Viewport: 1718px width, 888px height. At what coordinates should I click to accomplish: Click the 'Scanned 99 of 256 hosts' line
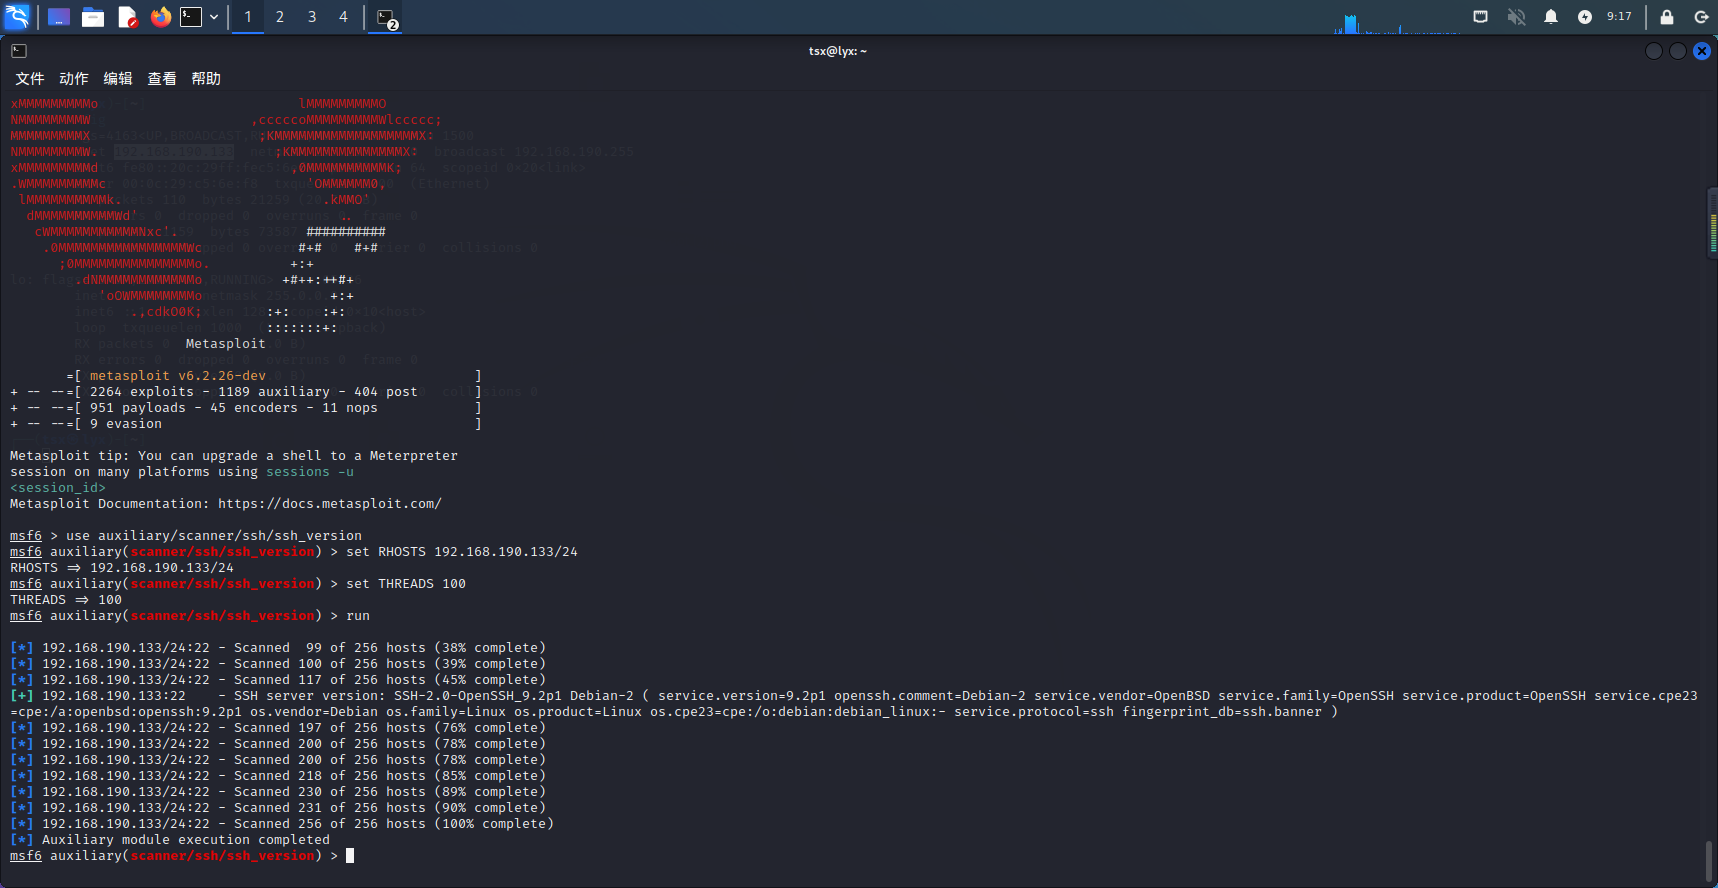[x=278, y=648]
